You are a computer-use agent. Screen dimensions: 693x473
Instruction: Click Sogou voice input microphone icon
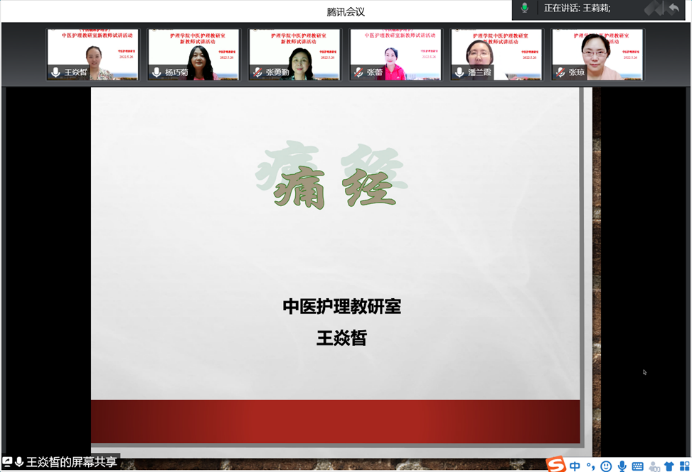click(622, 465)
